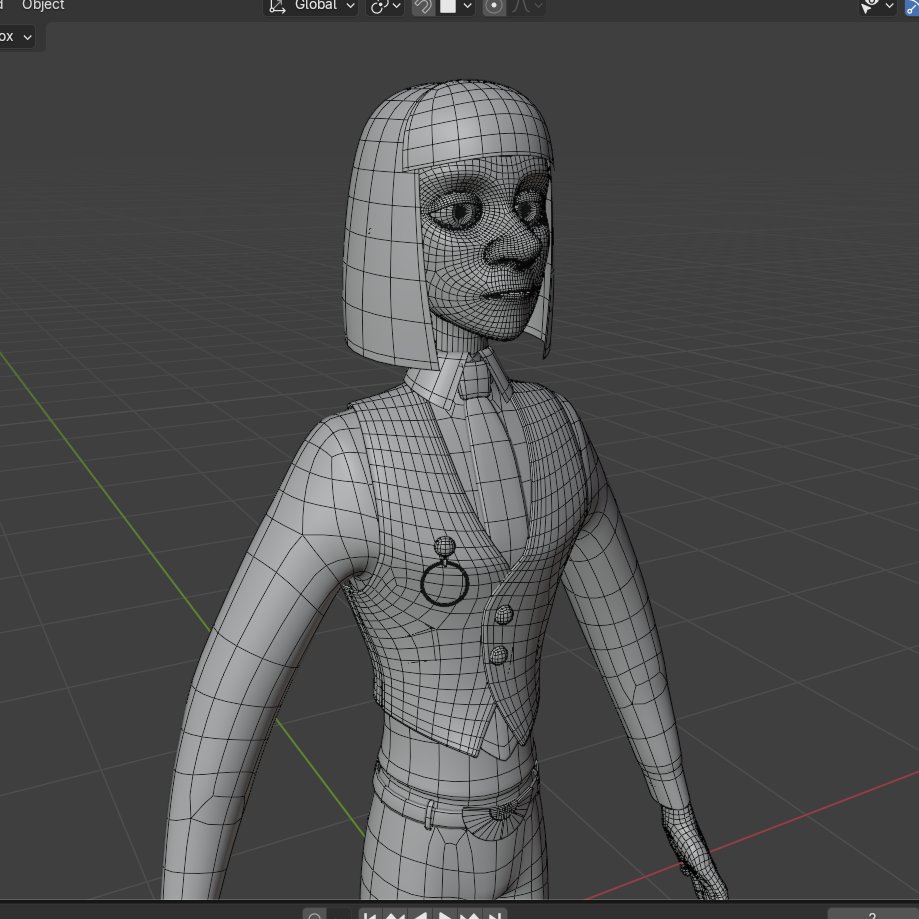The image size is (919, 919).
Task: Play the animation in reverse
Action: click(420, 914)
